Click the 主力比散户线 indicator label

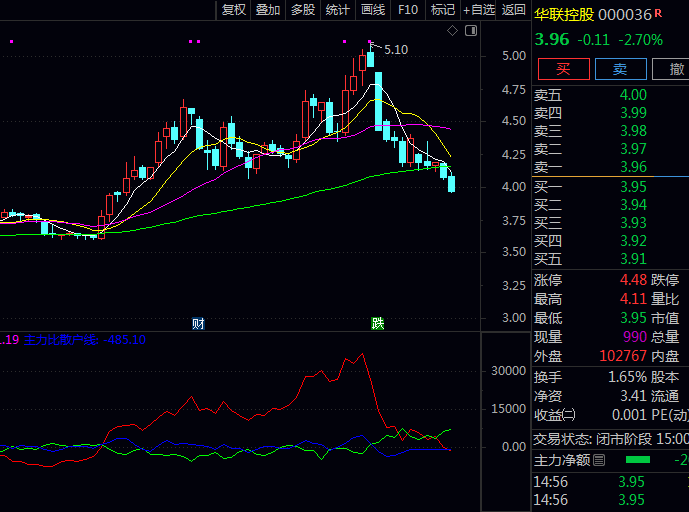[x=84, y=340]
